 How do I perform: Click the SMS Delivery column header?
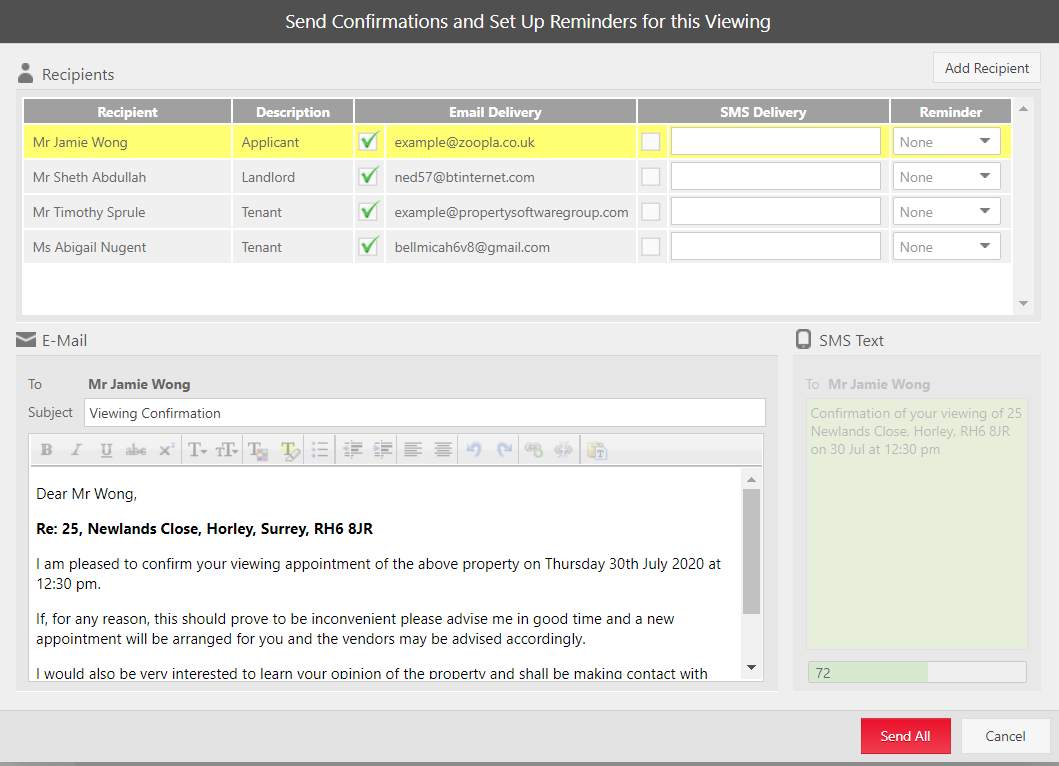[x=763, y=112]
